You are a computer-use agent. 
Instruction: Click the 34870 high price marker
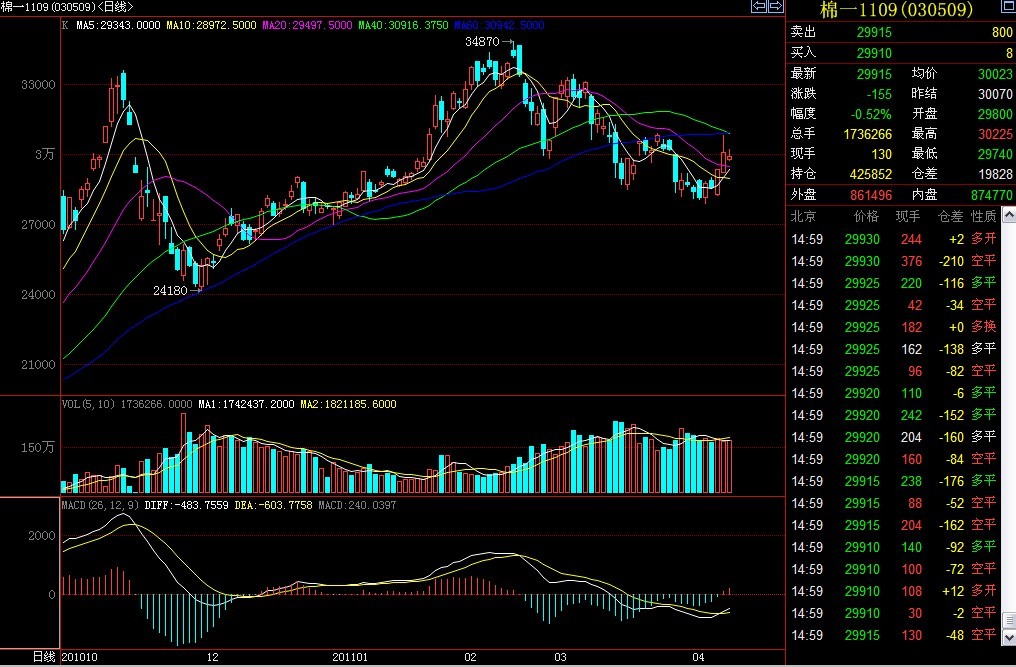tap(482, 42)
